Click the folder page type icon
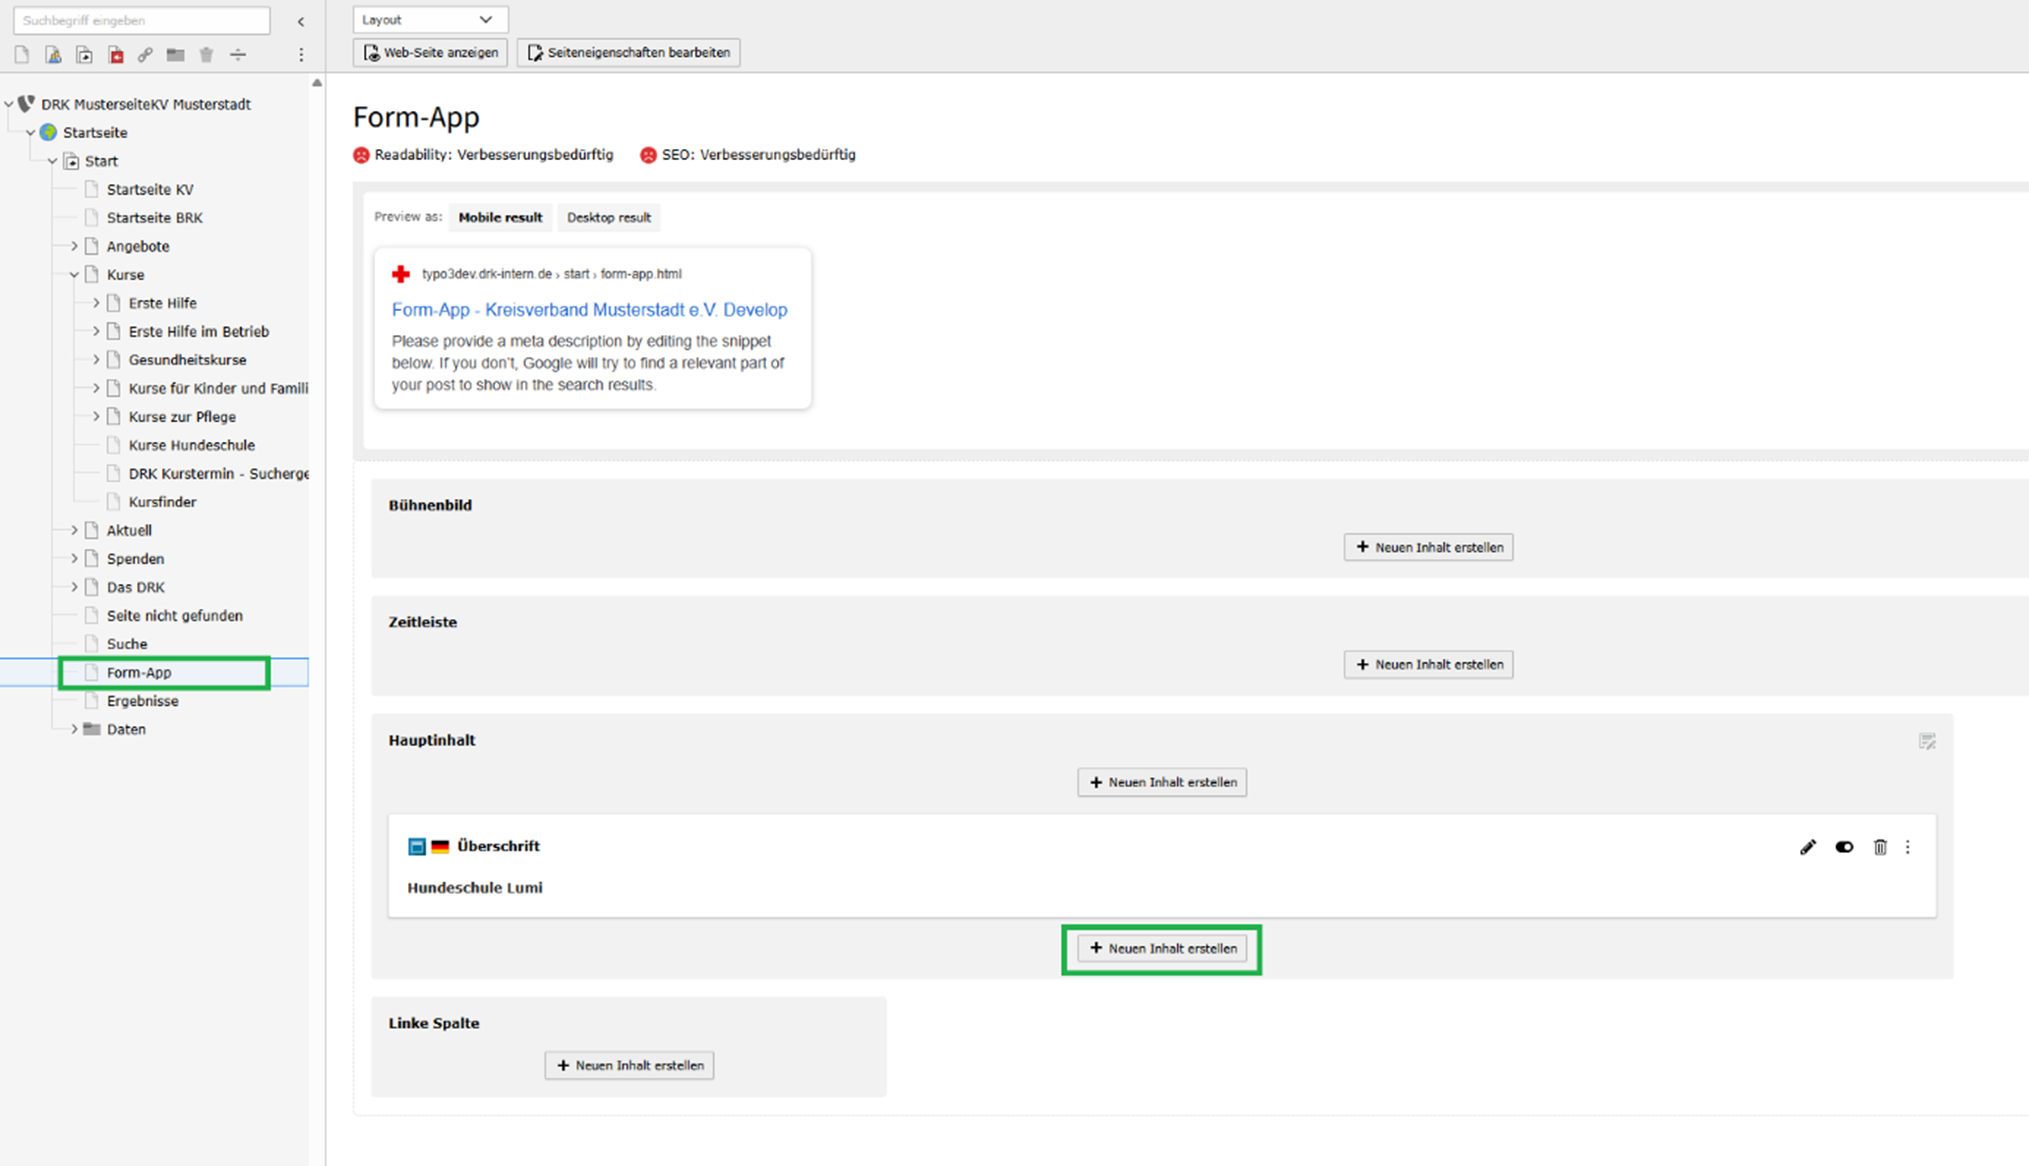Image resolution: width=2029 pixels, height=1166 pixels. (175, 55)
